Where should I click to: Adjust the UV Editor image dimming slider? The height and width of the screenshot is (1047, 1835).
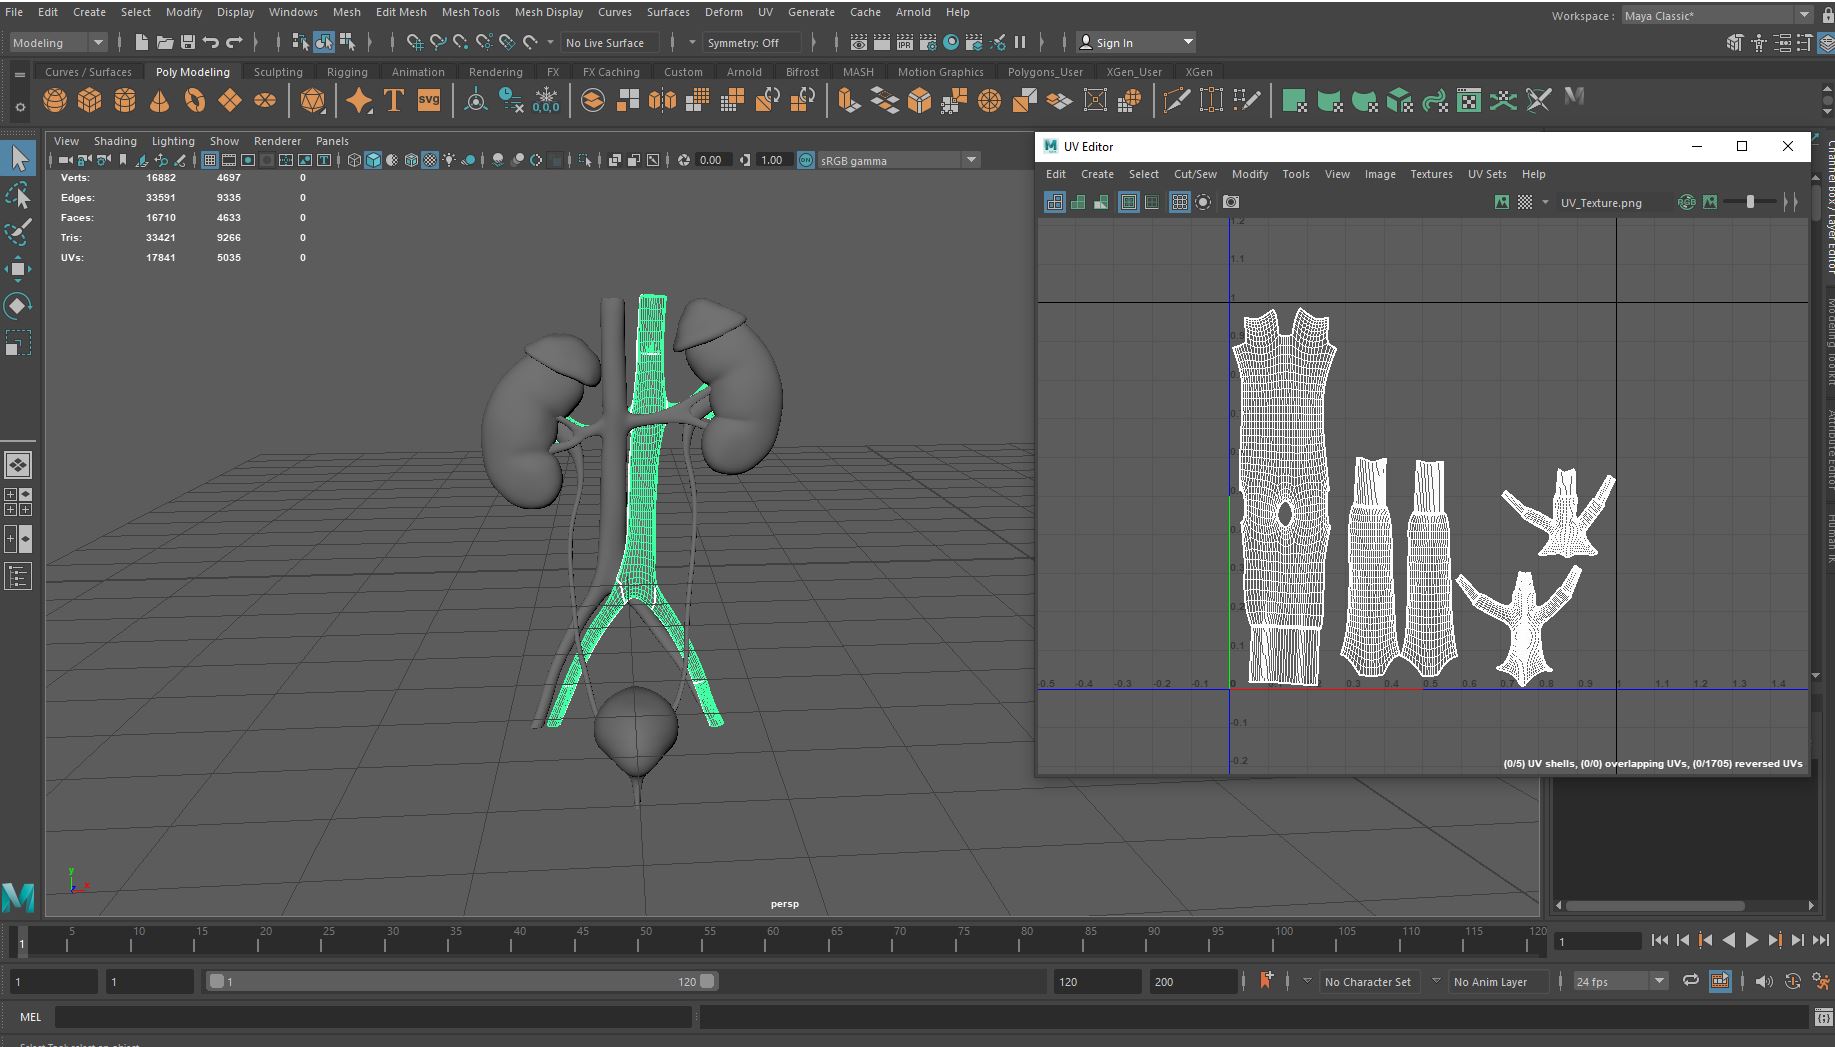(1750, 202)
